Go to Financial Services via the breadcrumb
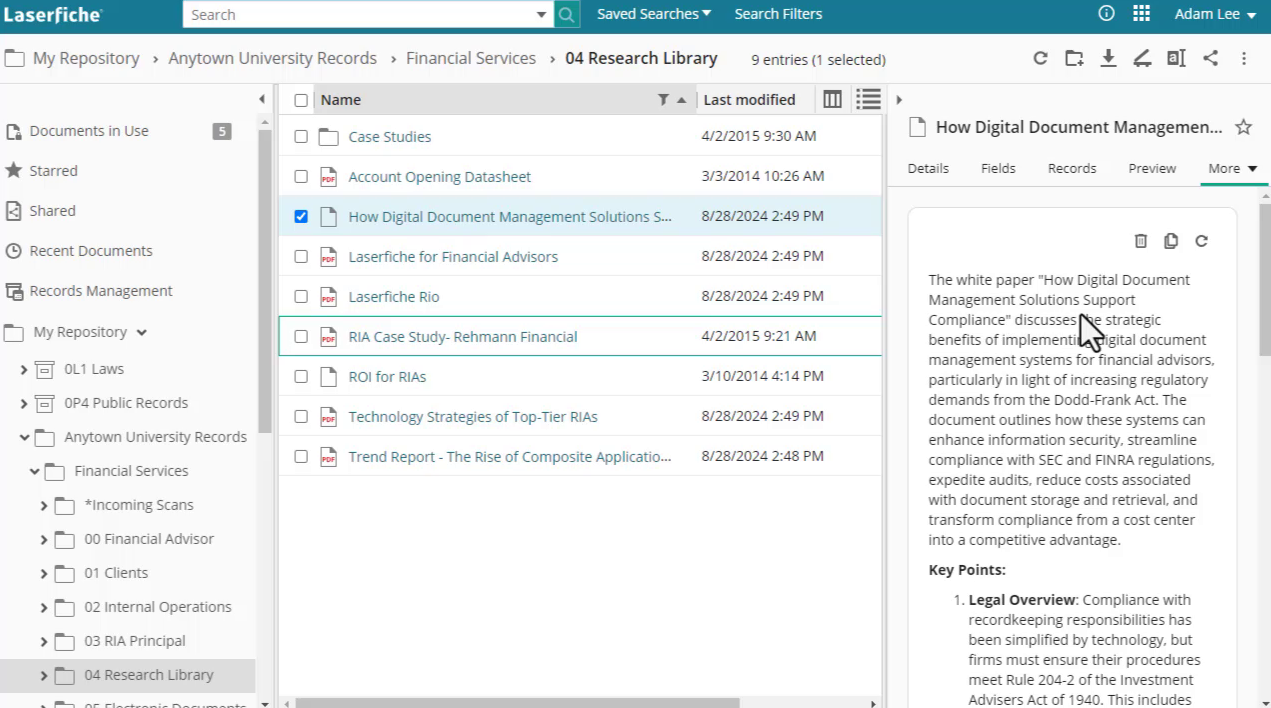This screenshot has width=1271, height=708. [x=470, y=59]
